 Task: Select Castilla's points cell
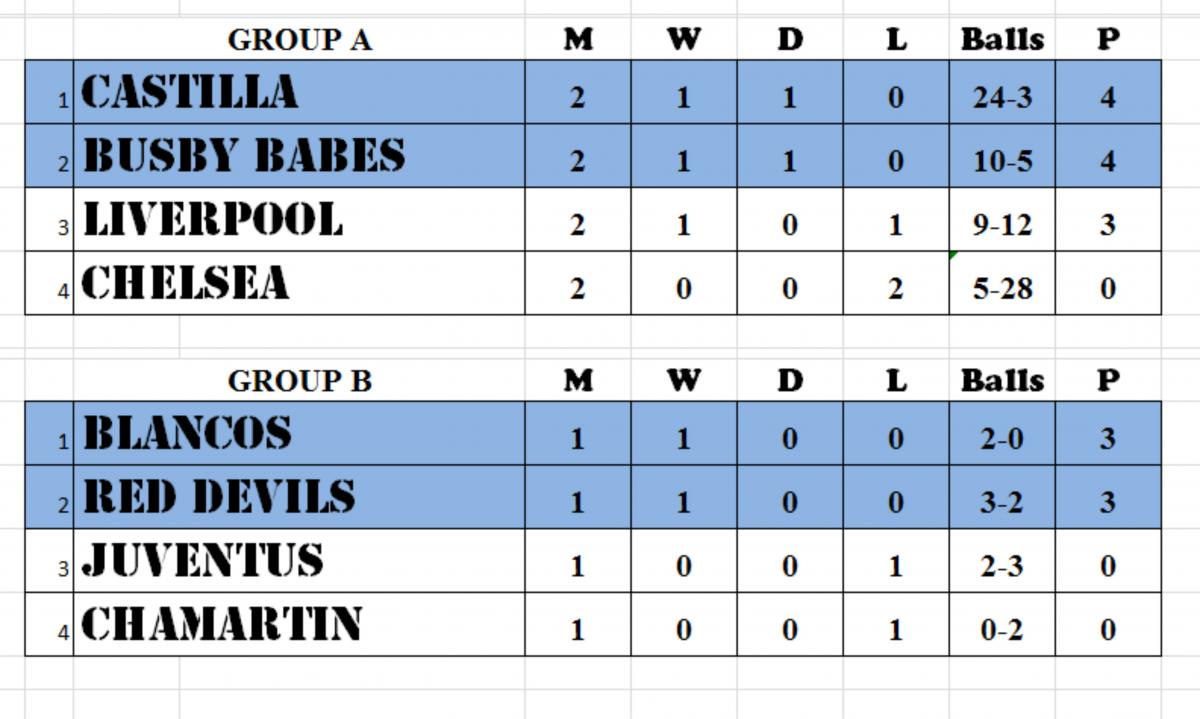(x=1107, y=97)
